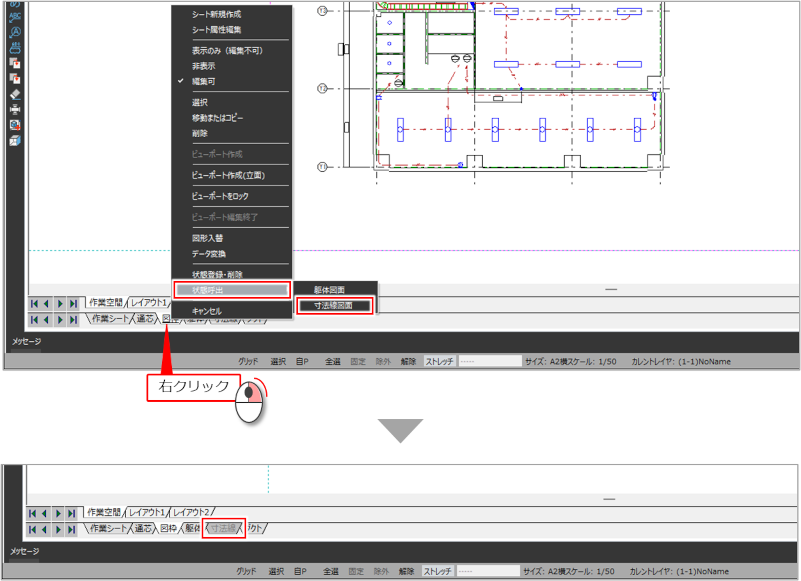This screenshot has height=581, width=801.
Task: Click the printer icon in left toolbar
Action: tap(15, 109)
